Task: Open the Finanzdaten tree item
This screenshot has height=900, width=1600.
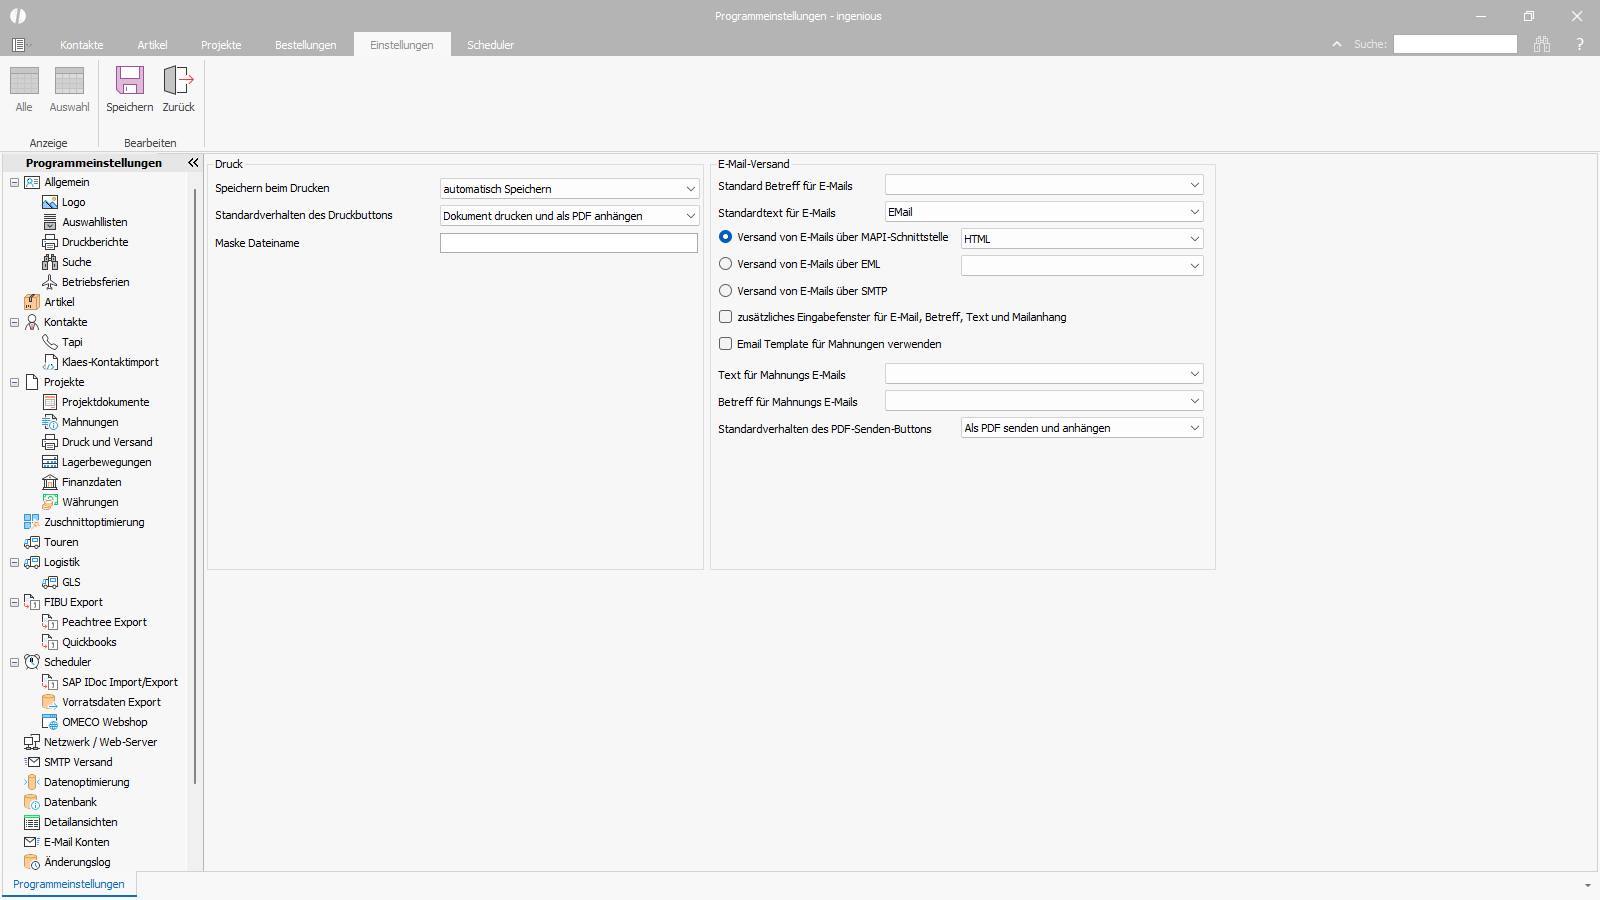Action: (x=91, y=482)
